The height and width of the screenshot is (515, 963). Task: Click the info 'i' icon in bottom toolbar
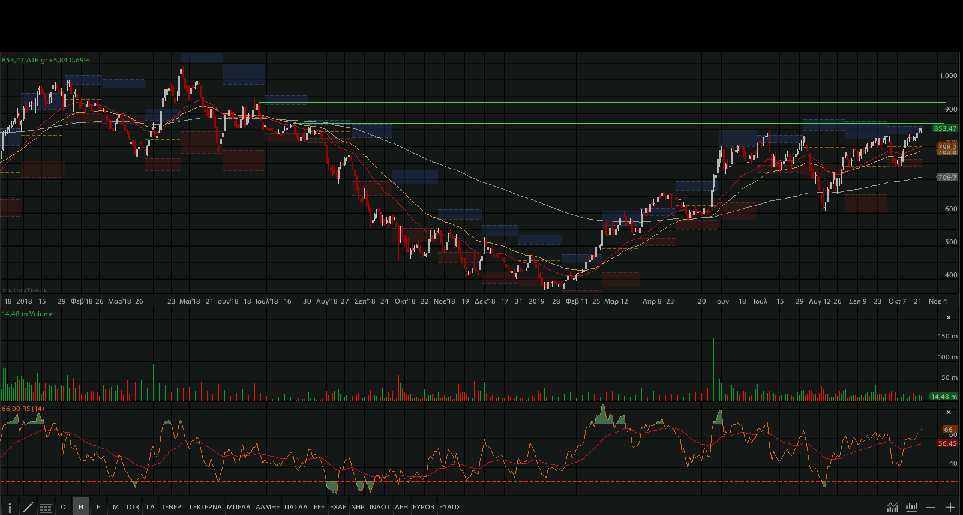[10, 507]
